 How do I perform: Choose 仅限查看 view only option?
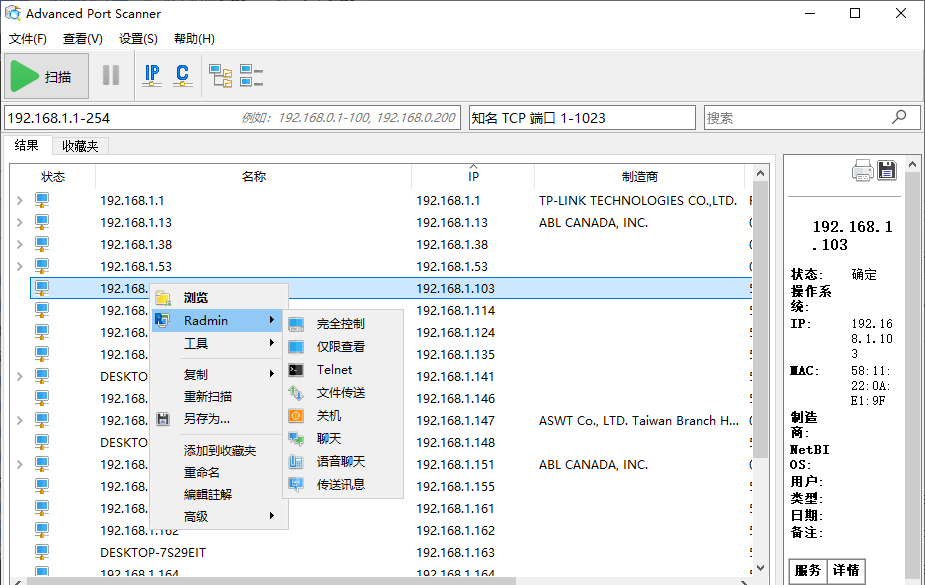(x=341, y=347)
